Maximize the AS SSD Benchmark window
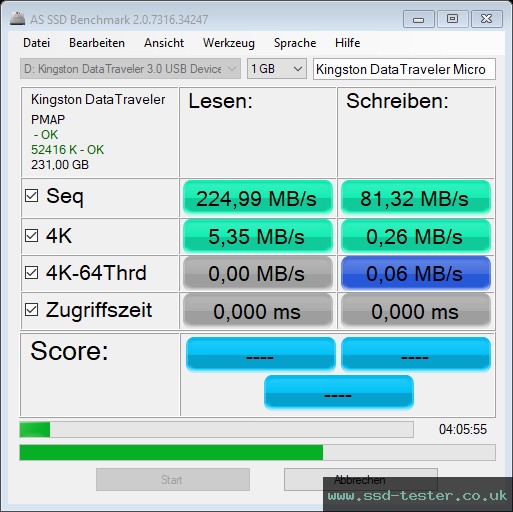Screen dimensions: 513x512 452,19
